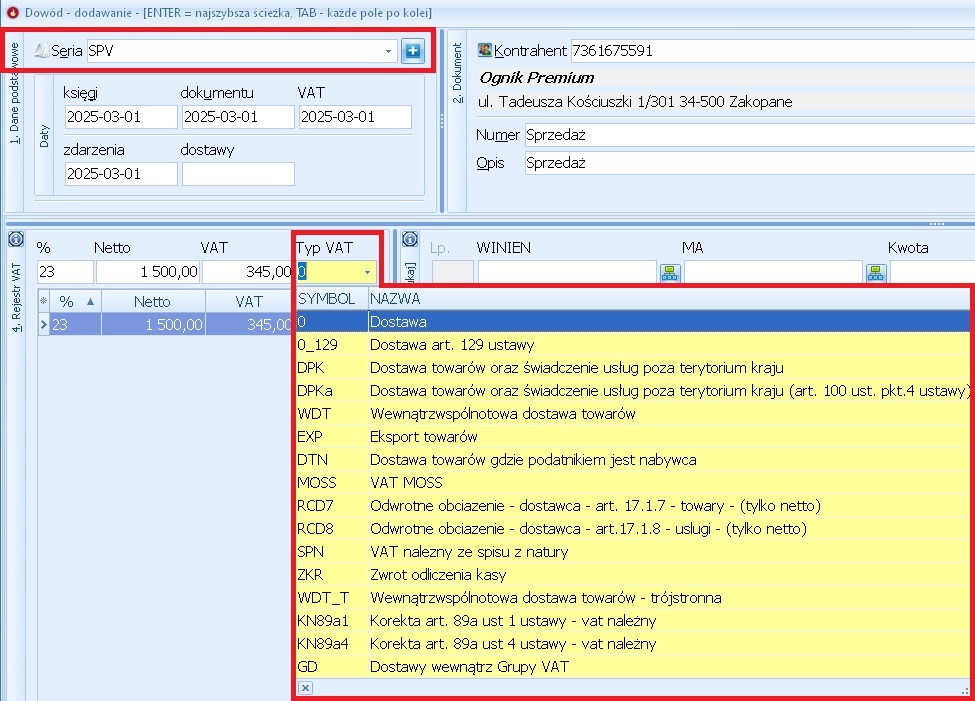
Task: Click the resize grip of the dropdown list
Action: [x=965, y=690]
